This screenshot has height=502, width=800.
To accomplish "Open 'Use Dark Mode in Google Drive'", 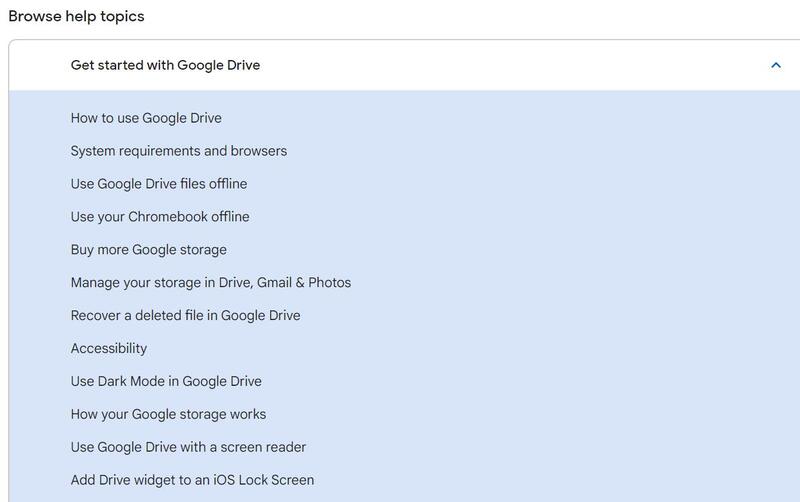I will tap(166, 381).
